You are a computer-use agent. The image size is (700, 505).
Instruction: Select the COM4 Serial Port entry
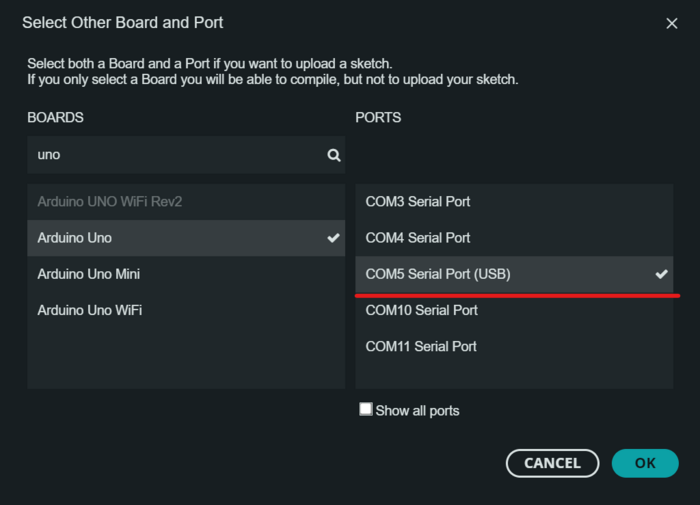(418, 238)
